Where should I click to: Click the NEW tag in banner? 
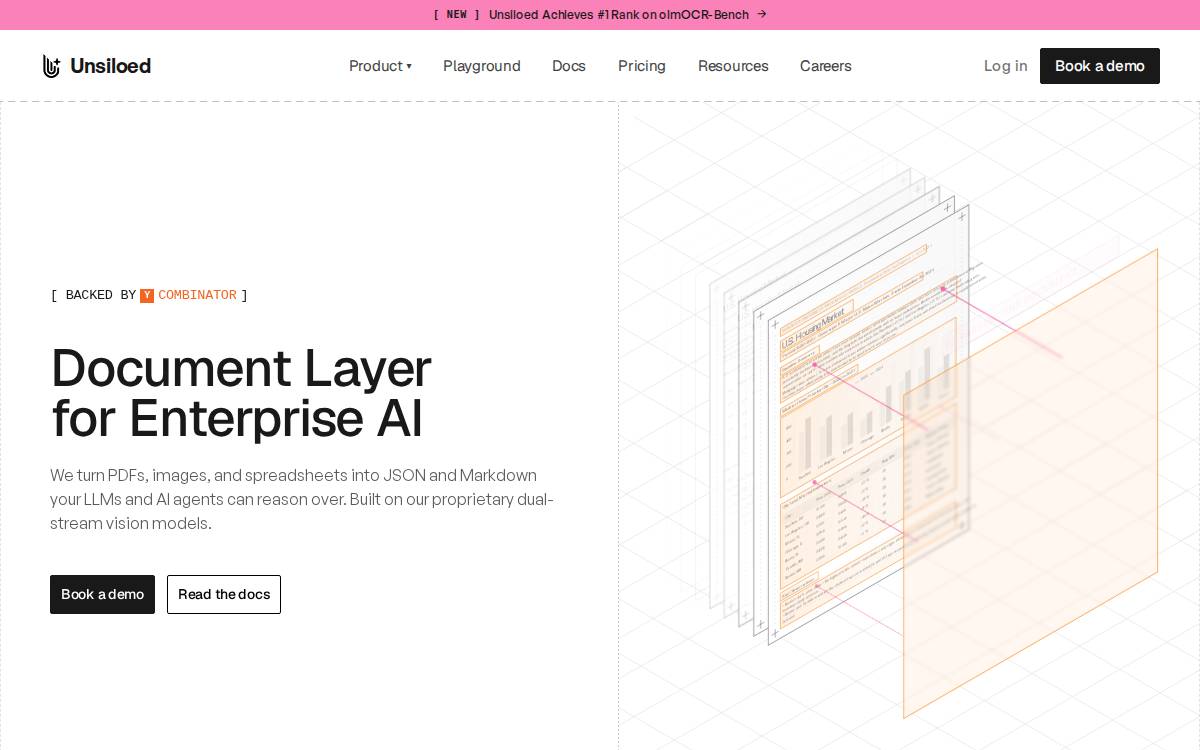tap(456, 14)
